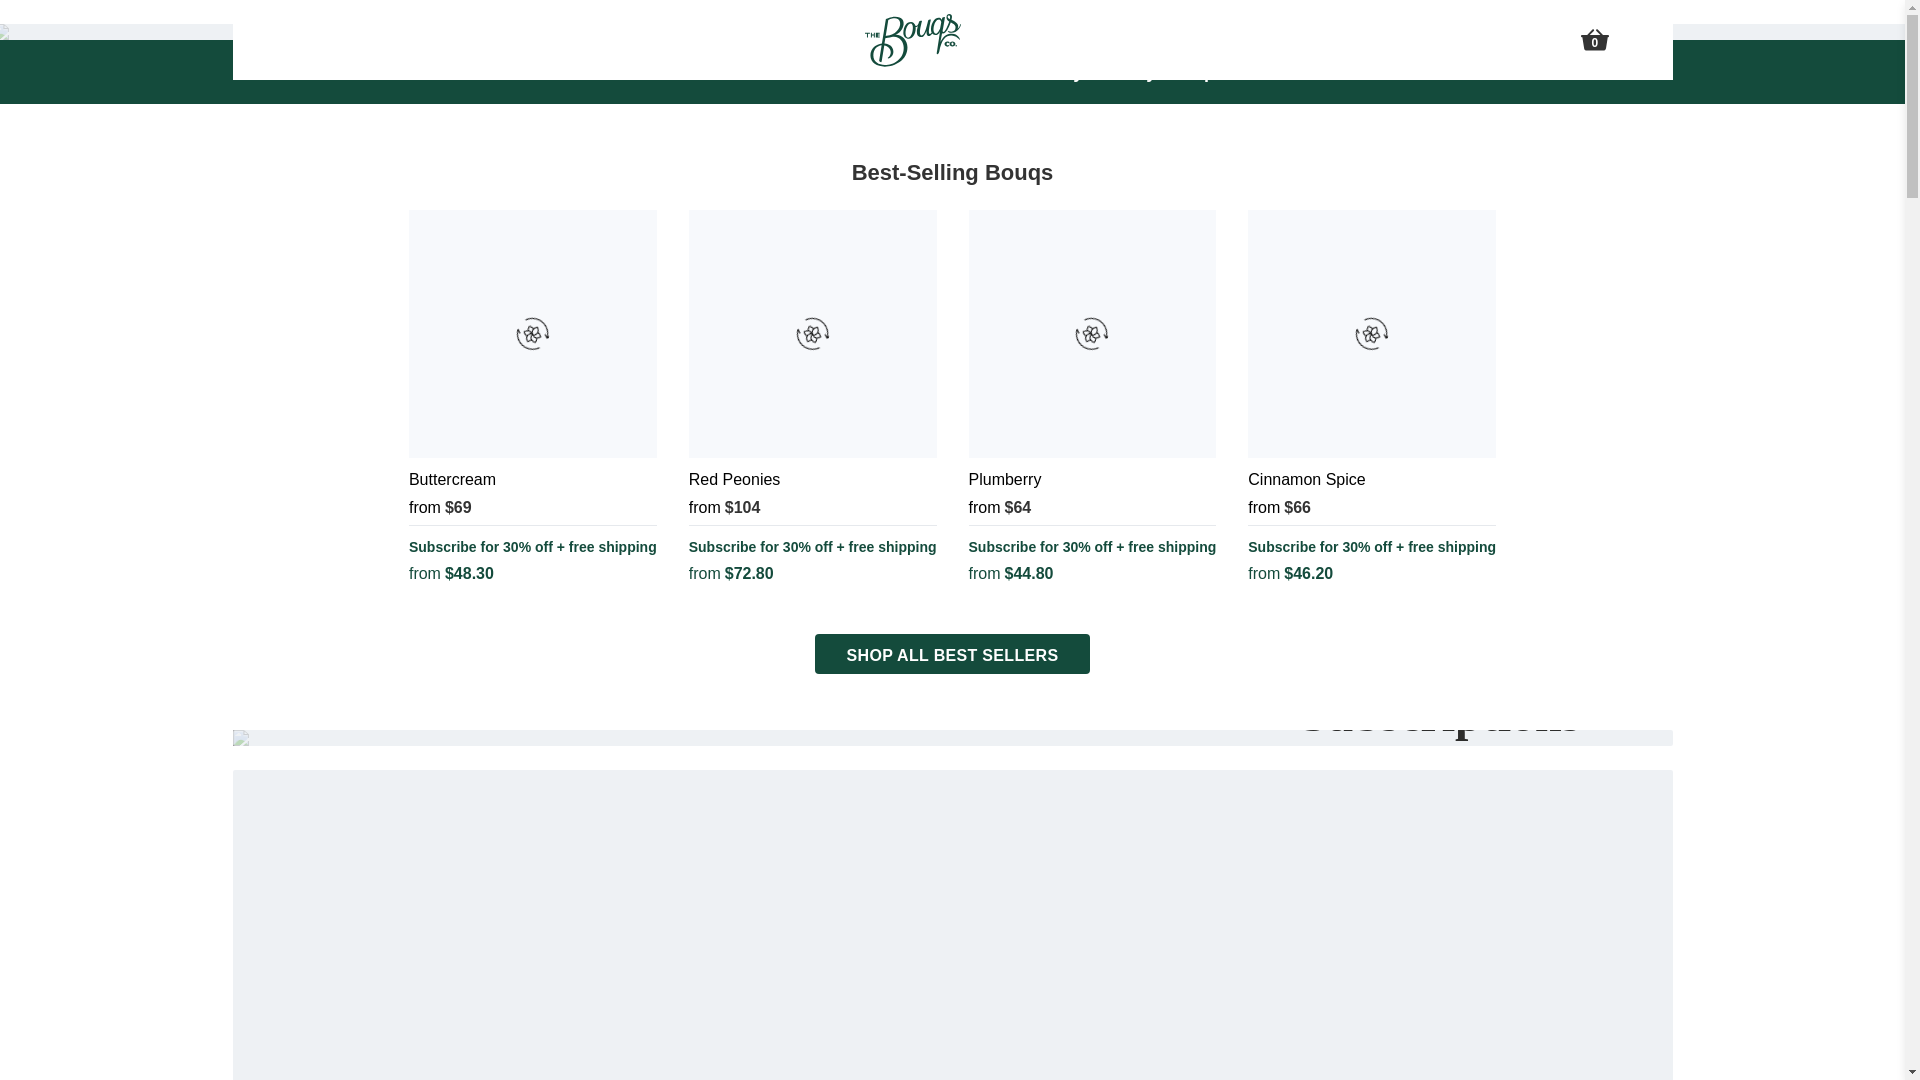Click the Best-Selling Bouqs heading
This screenshot has height=1080, width=1920.
click(952, 173)
